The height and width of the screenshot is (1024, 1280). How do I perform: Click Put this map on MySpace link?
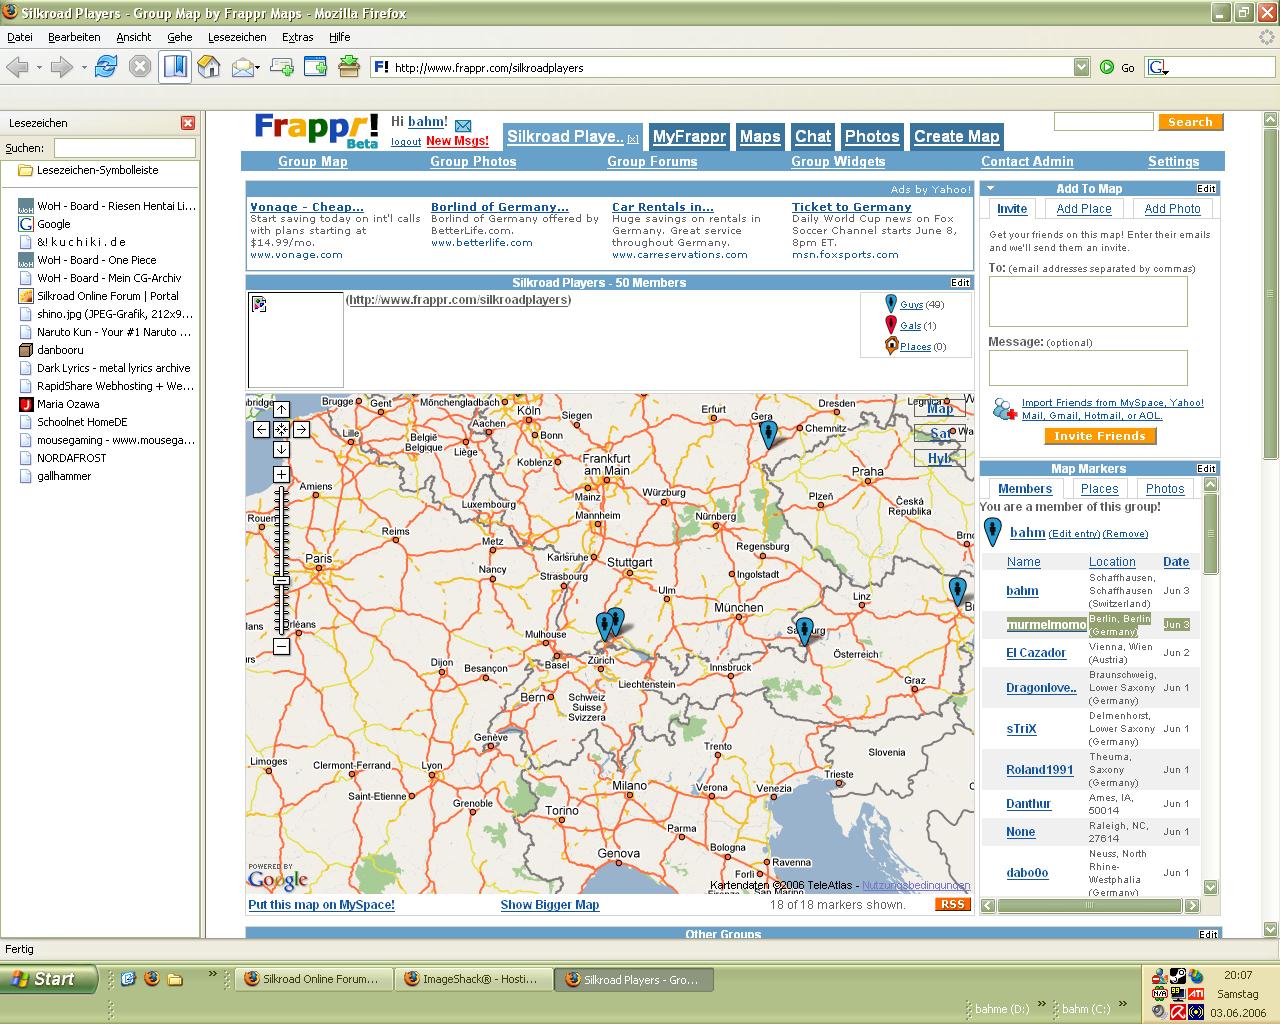pos(322,905)
